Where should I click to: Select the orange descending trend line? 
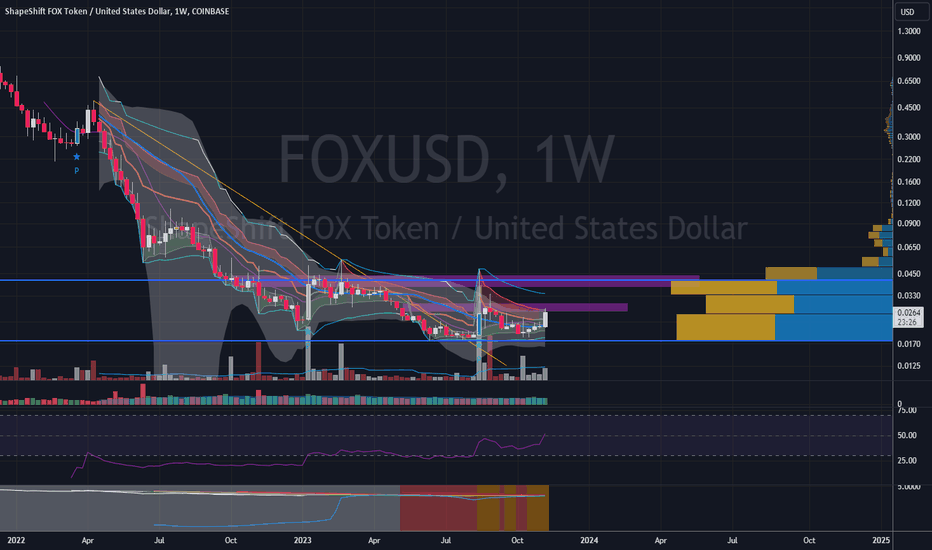pos(300,232)
